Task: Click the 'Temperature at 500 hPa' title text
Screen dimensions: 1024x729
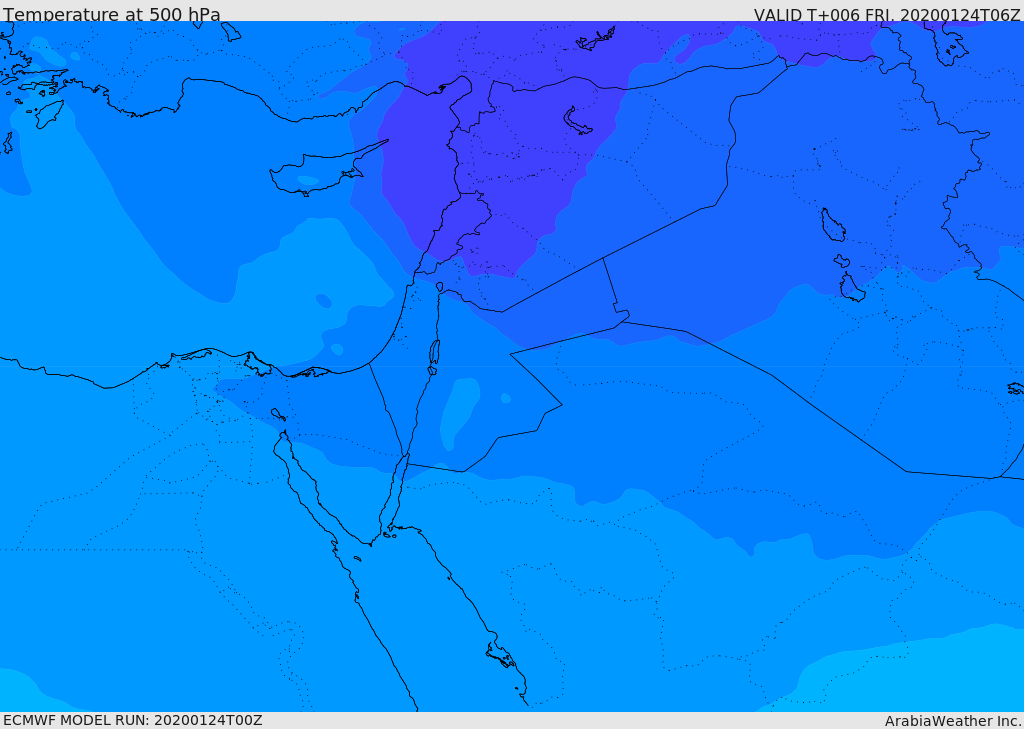Action: pos(112,14)
